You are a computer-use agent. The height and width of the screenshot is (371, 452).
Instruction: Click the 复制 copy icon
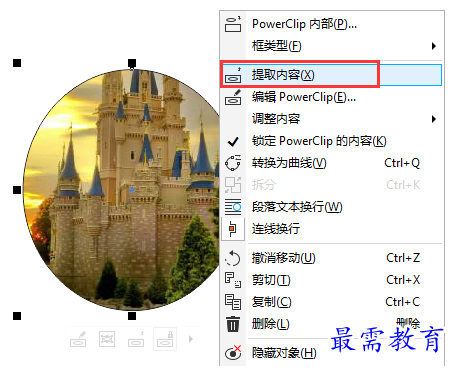tap(233, 302)
